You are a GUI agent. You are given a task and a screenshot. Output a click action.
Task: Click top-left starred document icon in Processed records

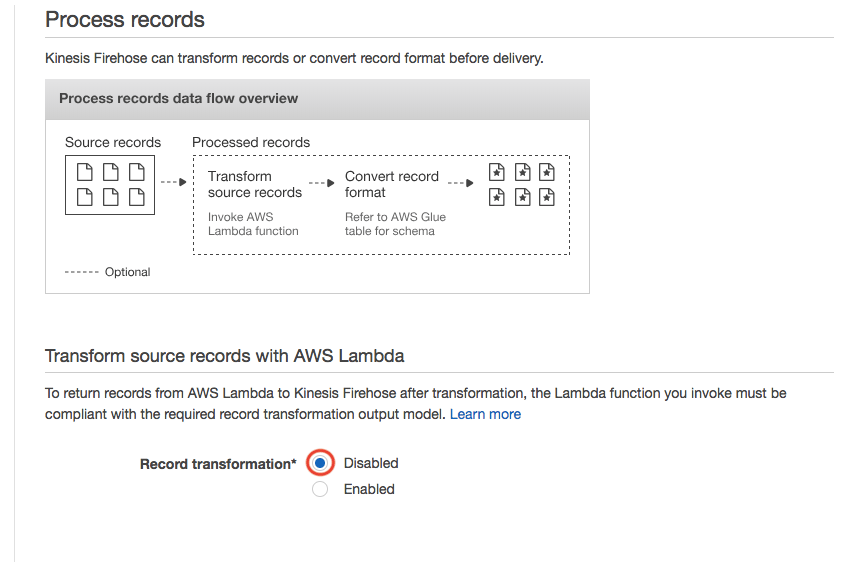[496, 172]
